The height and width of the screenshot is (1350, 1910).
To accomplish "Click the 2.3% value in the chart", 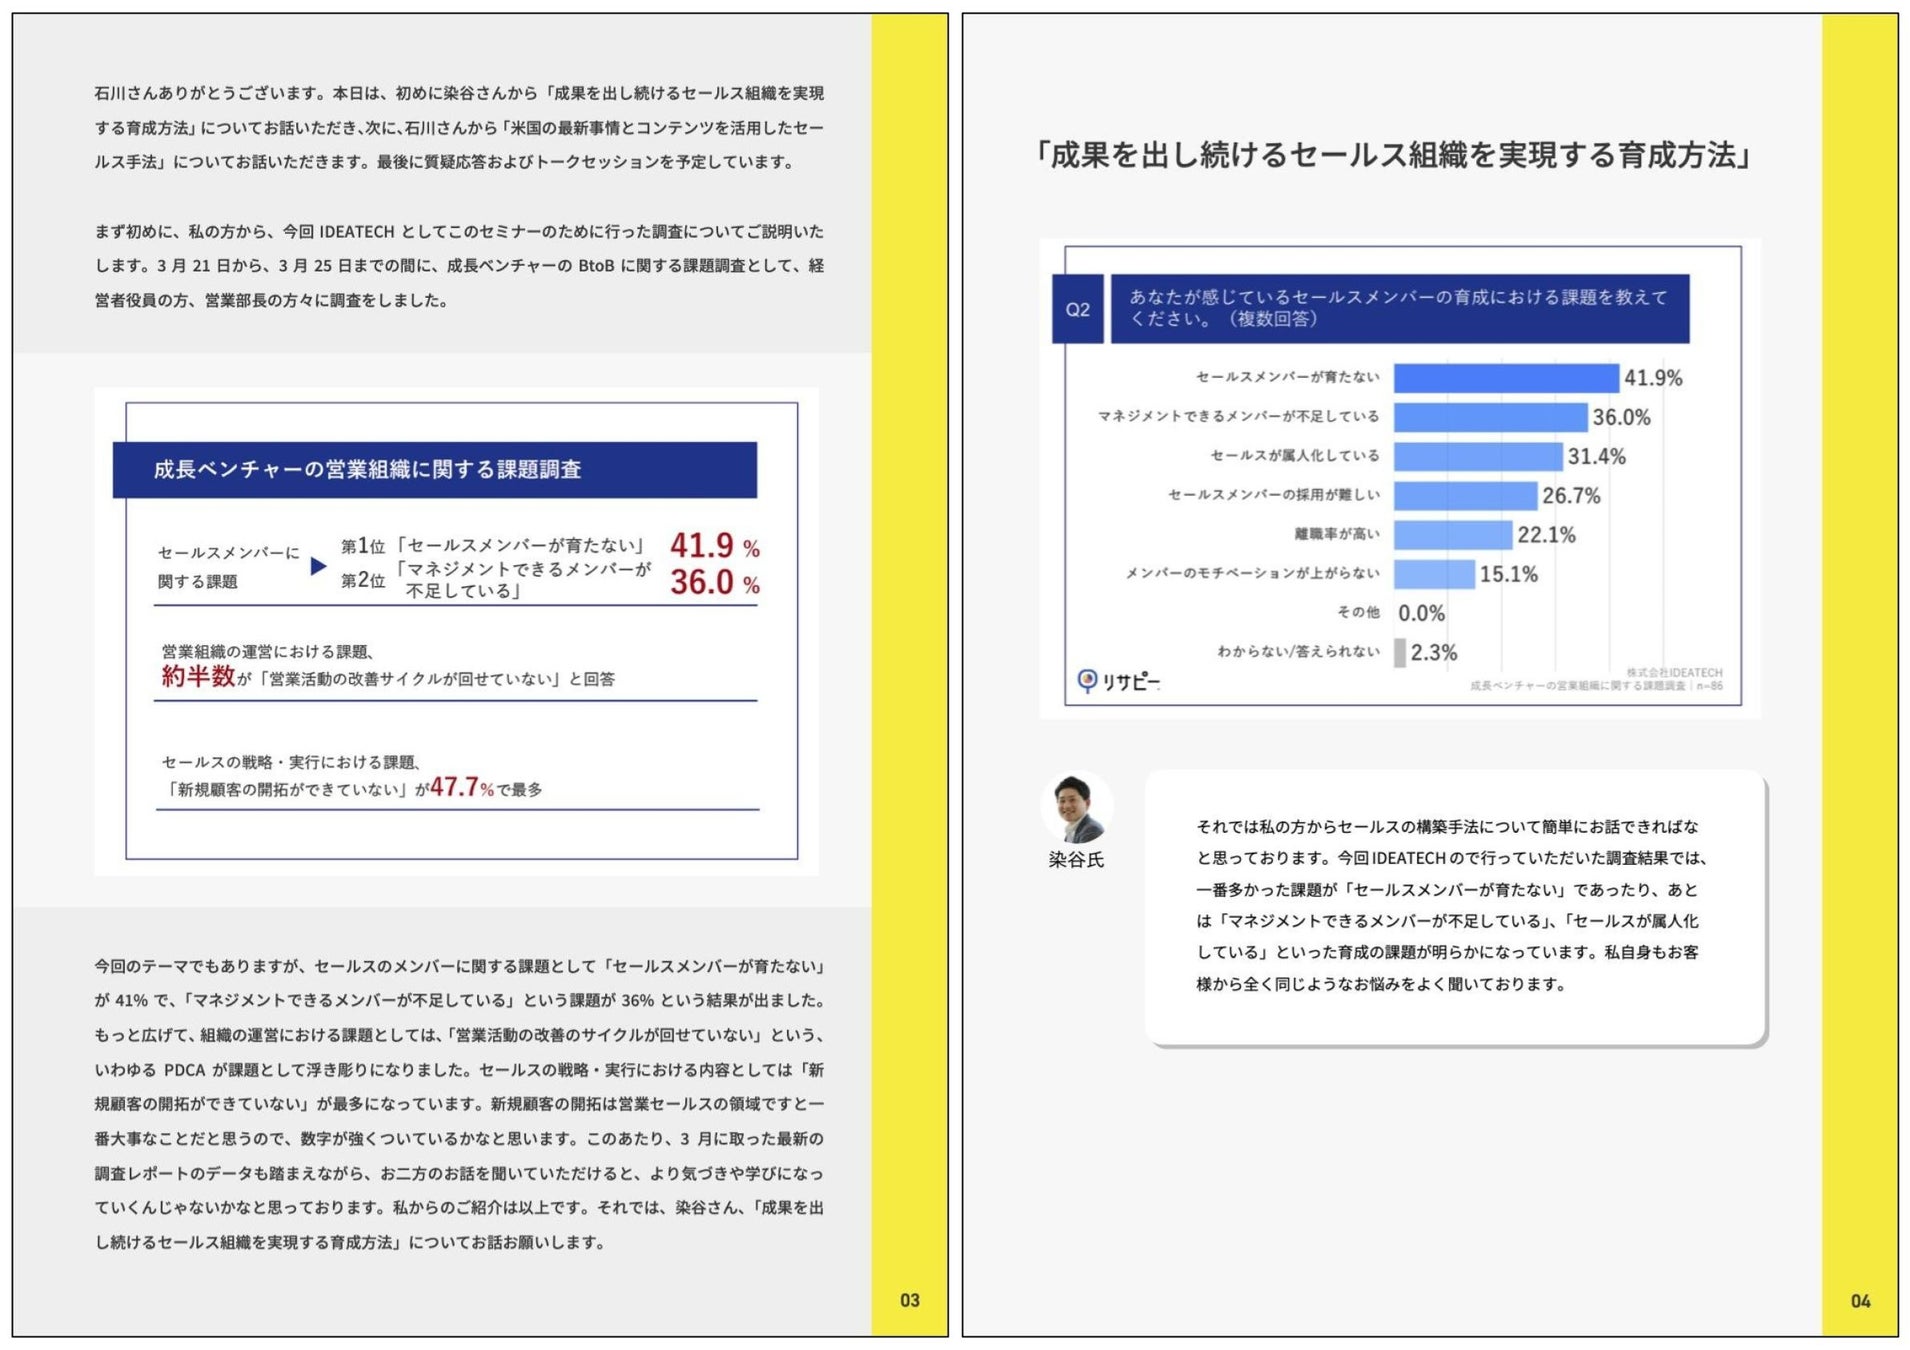I will tap(1434, 653).
